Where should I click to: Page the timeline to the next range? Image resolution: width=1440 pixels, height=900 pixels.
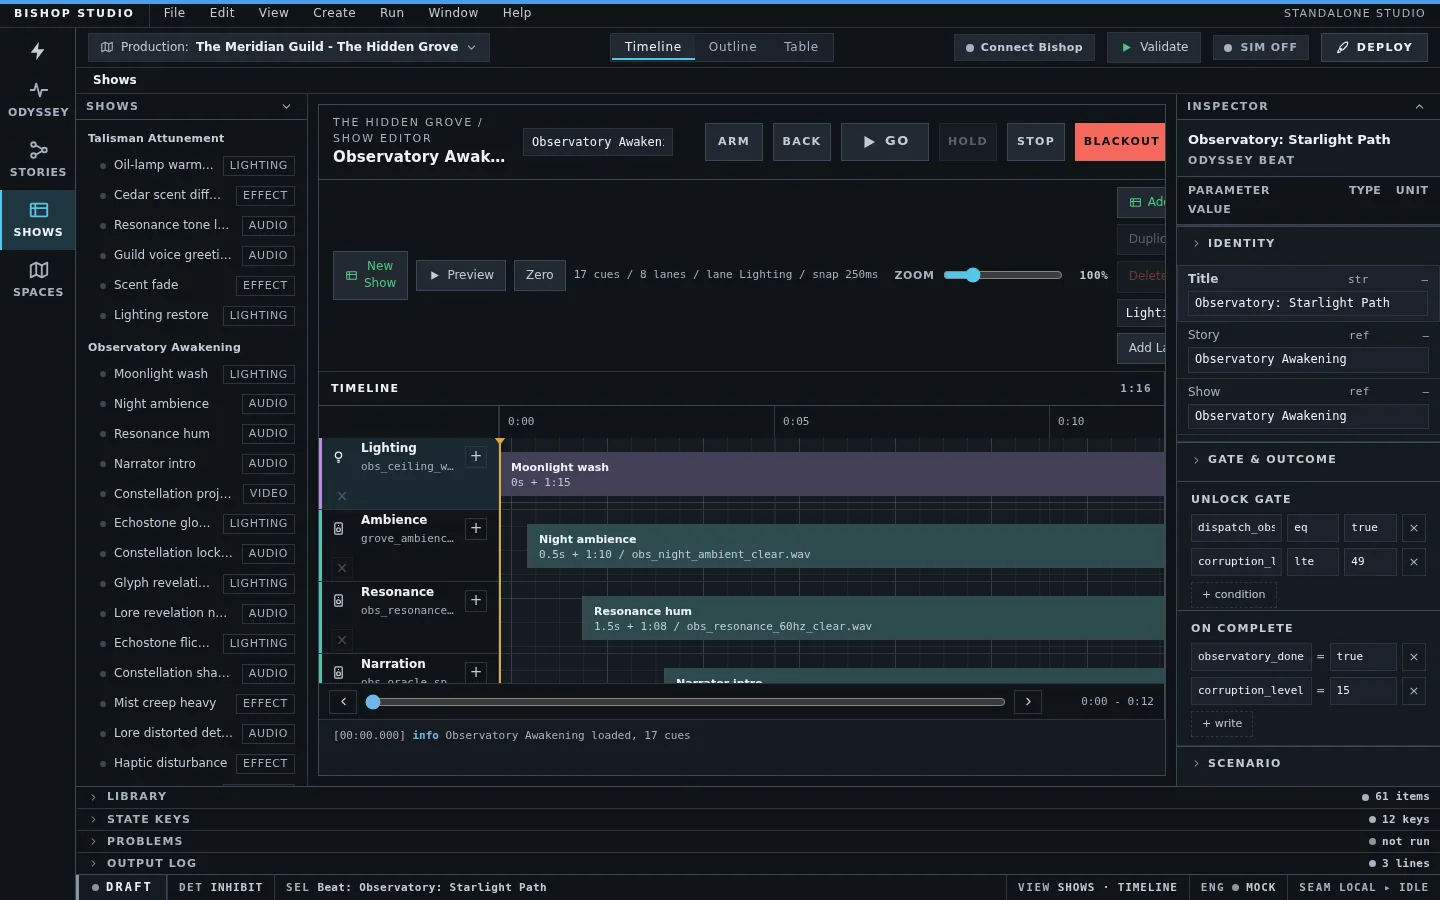point(1028,702)
